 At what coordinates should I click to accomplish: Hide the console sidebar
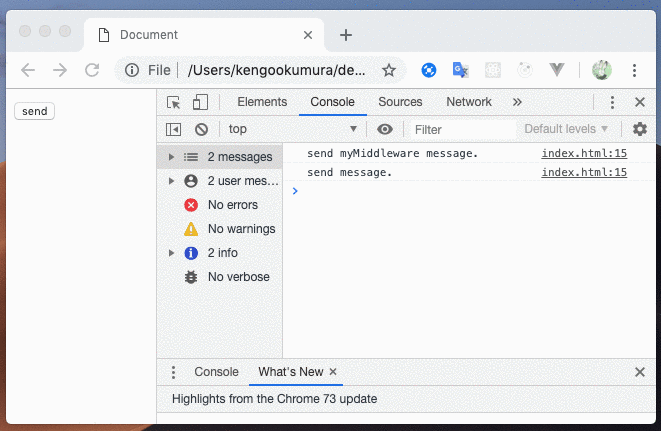click(x=173, y=129)
